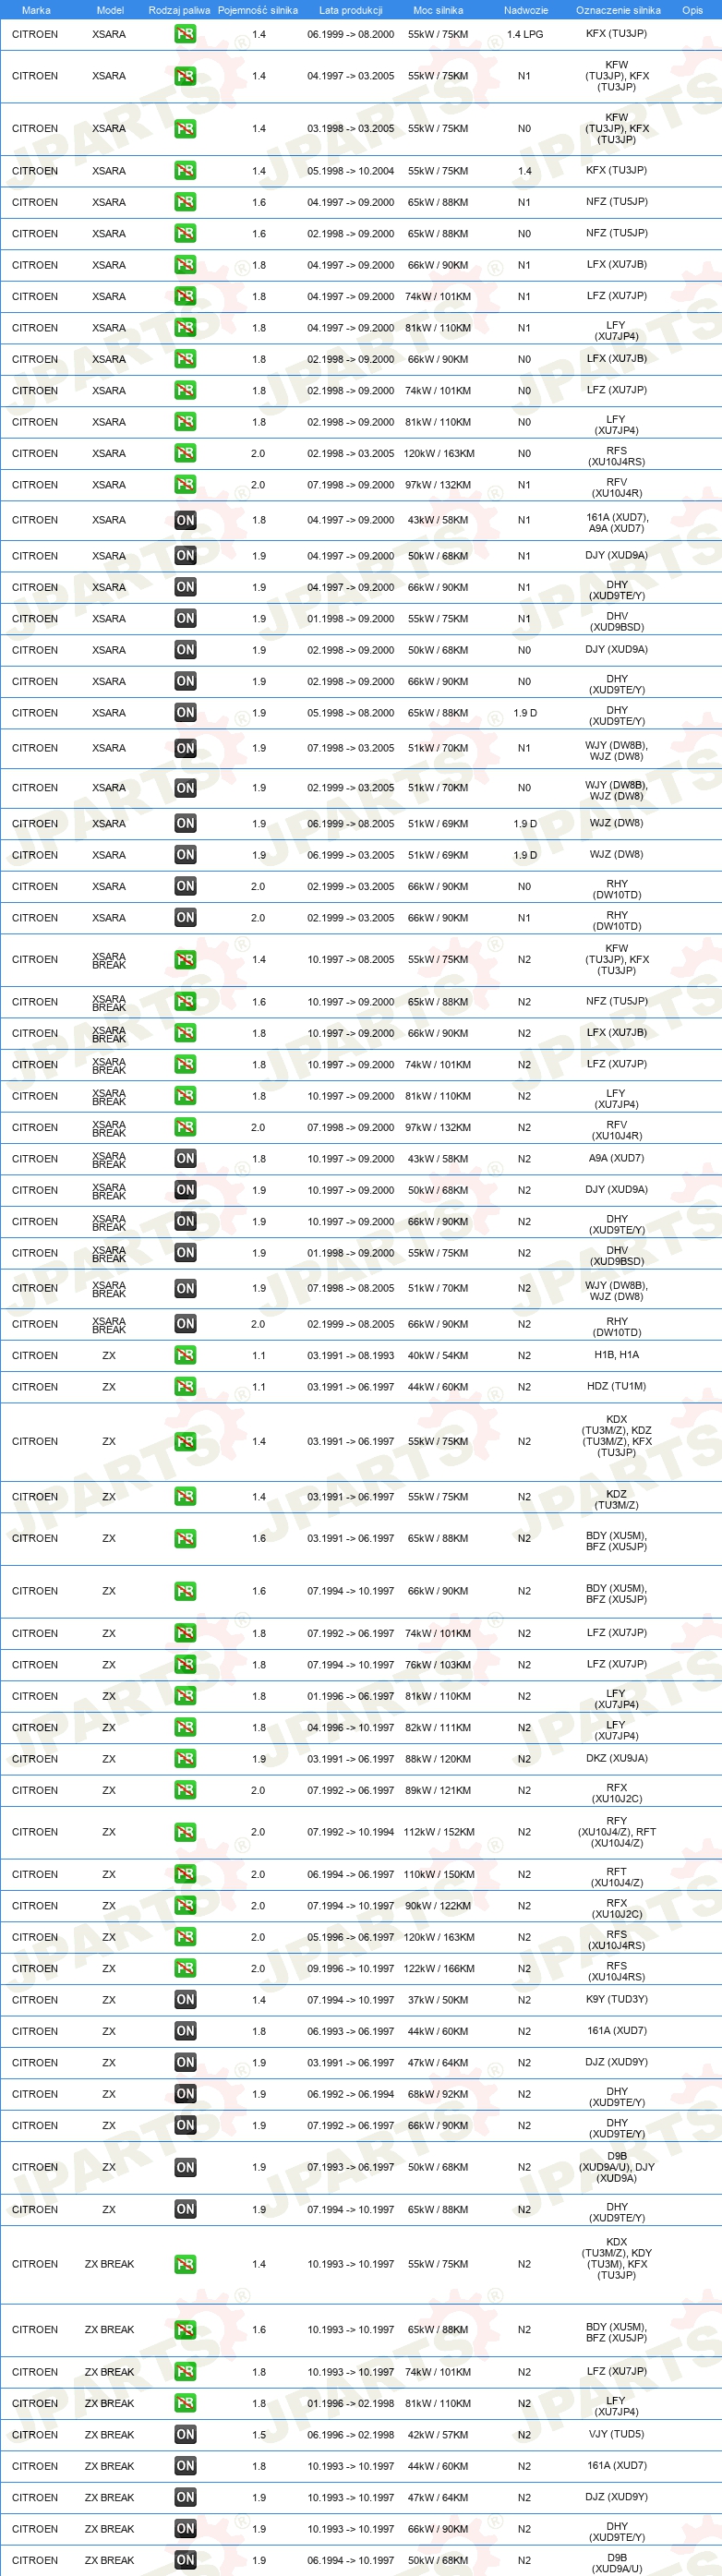Click petrol icon in ZX 82kW / 111KM row
This screenshot has height=2576, width=722.
(x=185, y=1728)
